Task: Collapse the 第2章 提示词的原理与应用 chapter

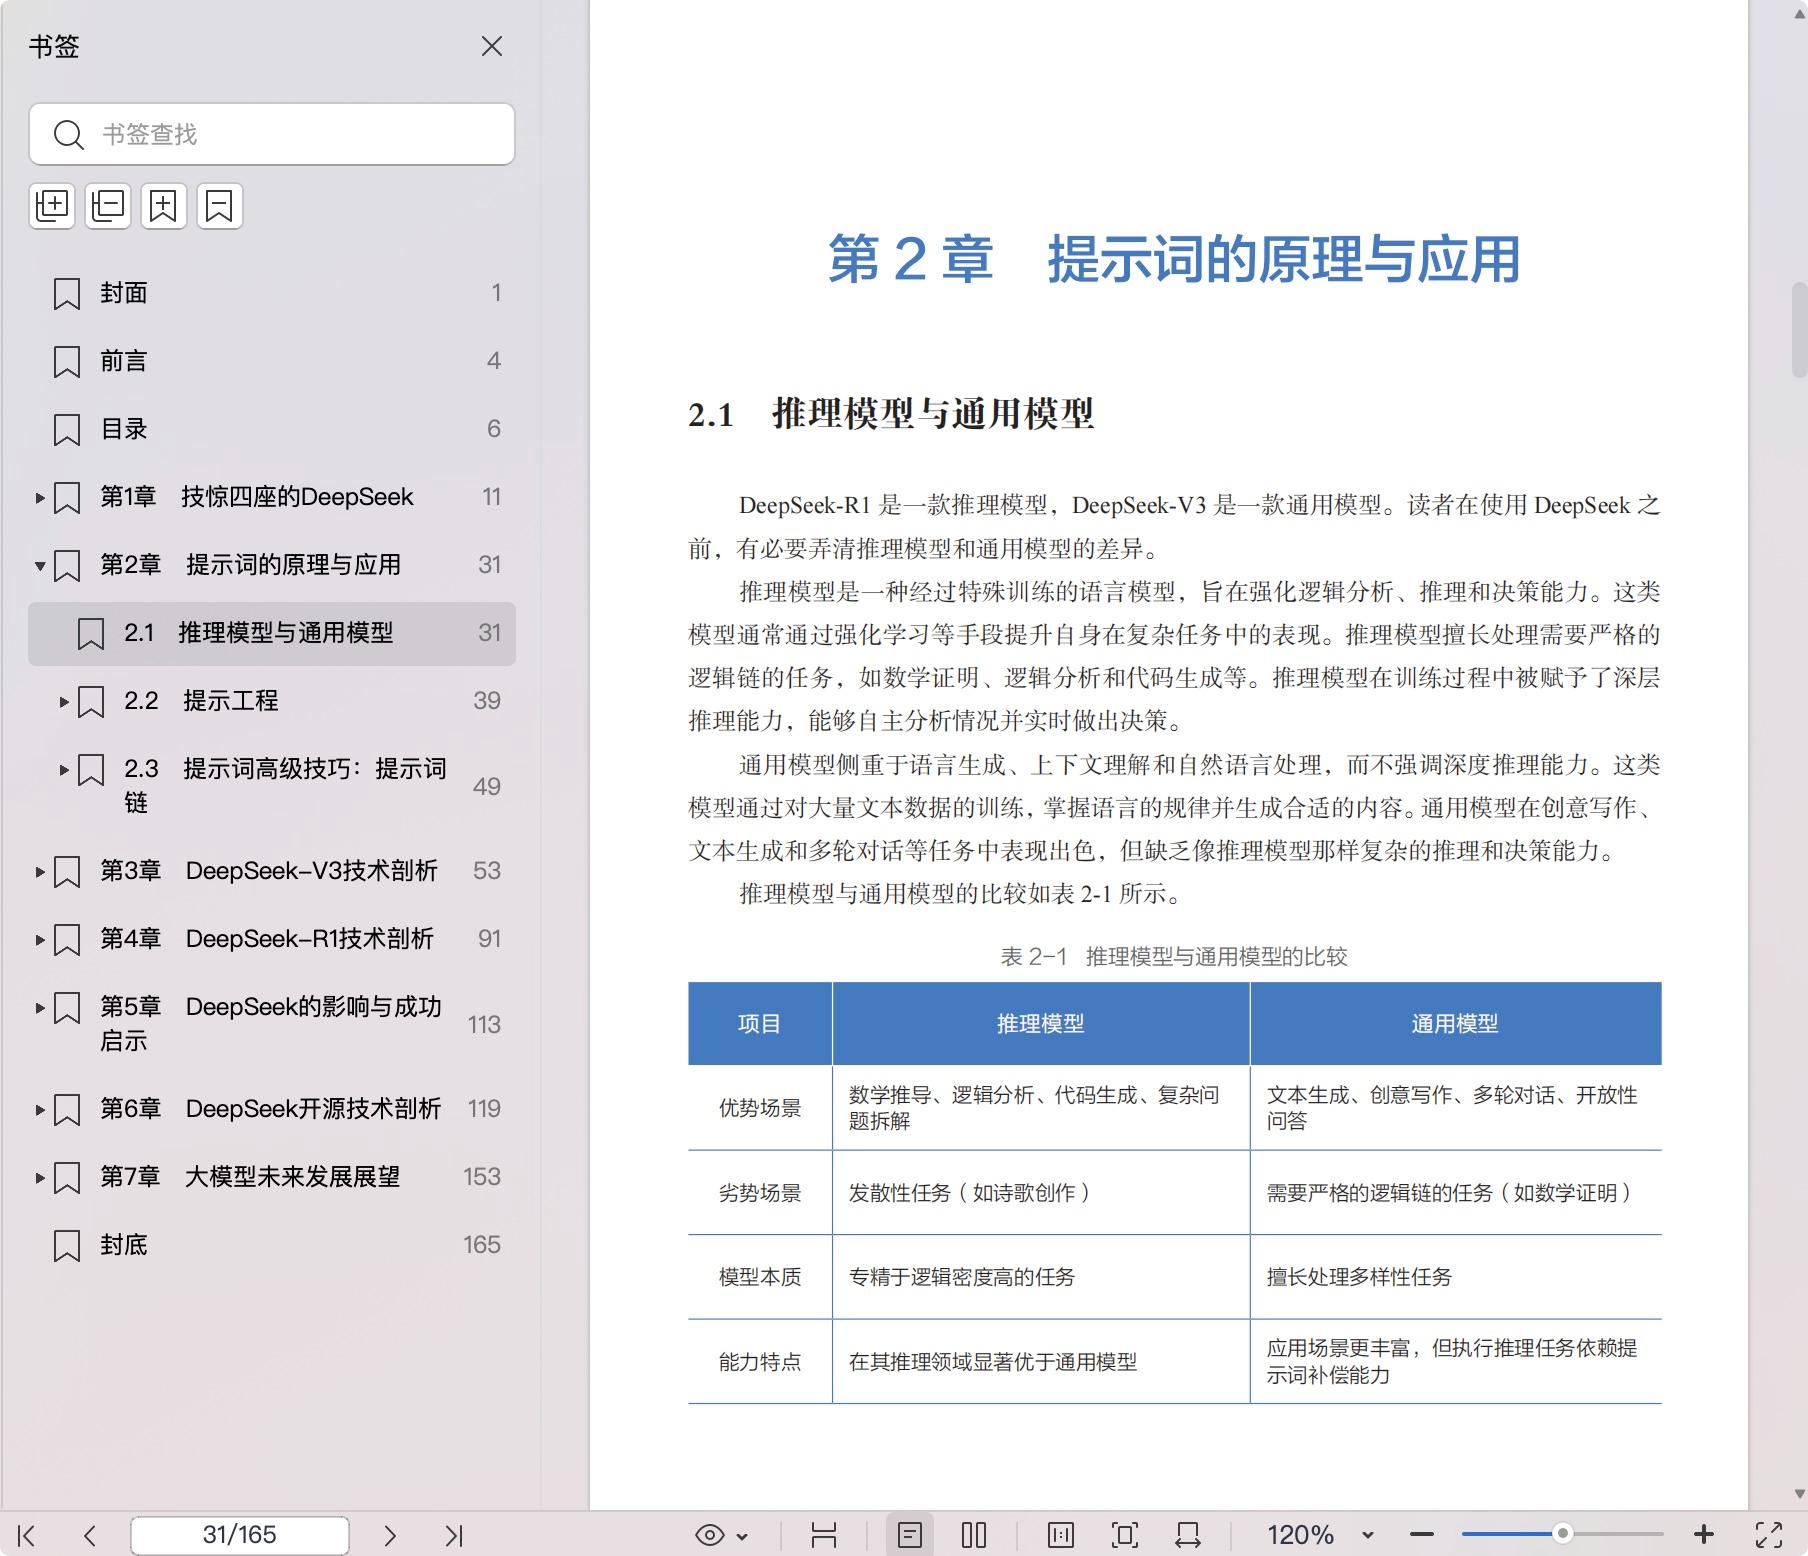Action: [x=40, y=565]
